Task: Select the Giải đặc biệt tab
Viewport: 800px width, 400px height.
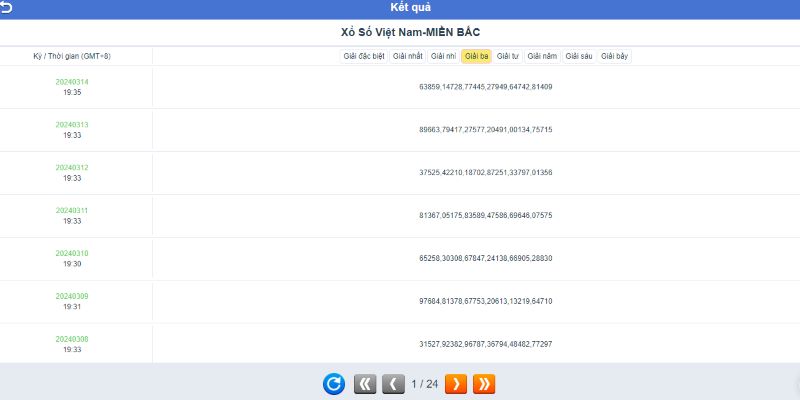Action: click(364, 56)
